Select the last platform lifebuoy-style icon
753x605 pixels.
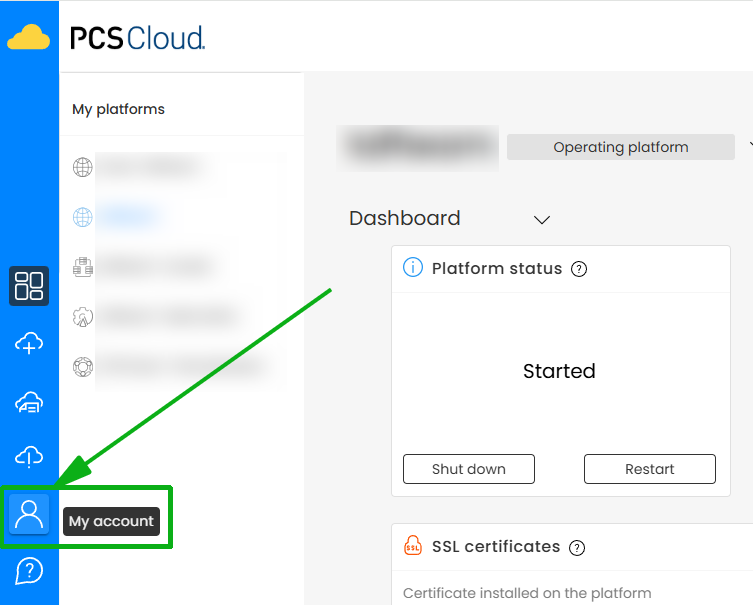(x=83, y=367)
